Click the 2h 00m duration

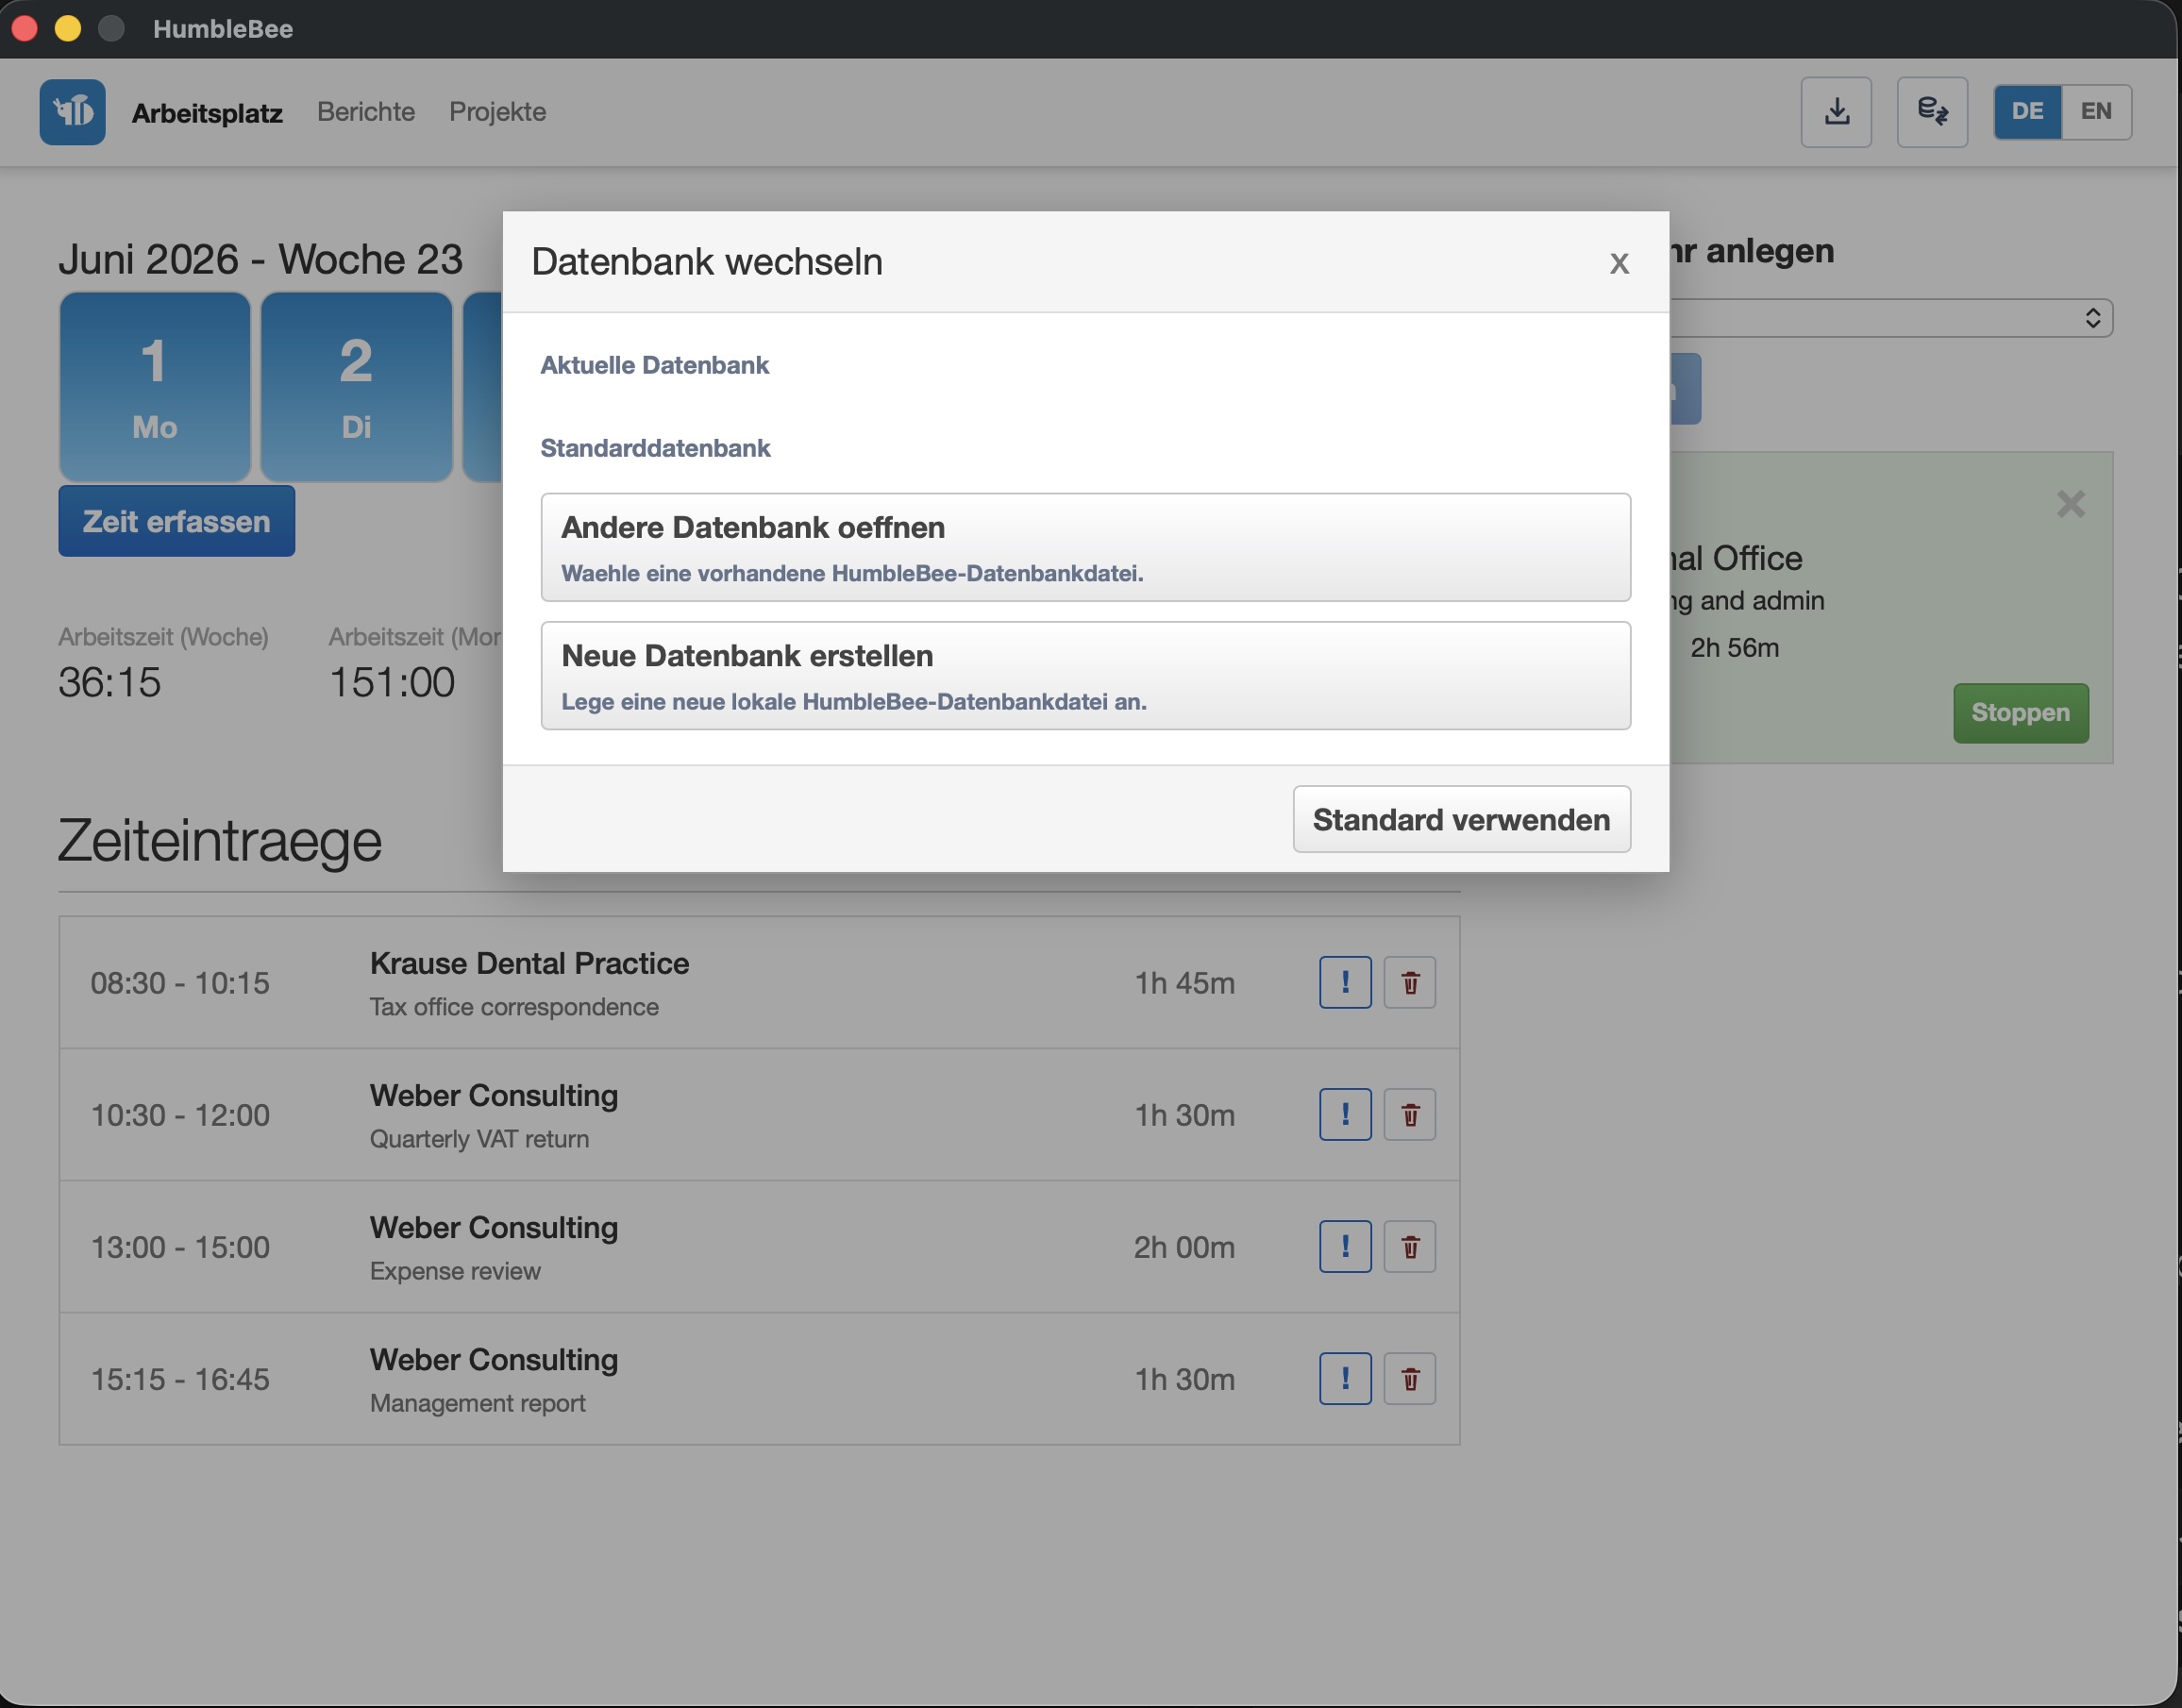(x=1184, y=1248)
